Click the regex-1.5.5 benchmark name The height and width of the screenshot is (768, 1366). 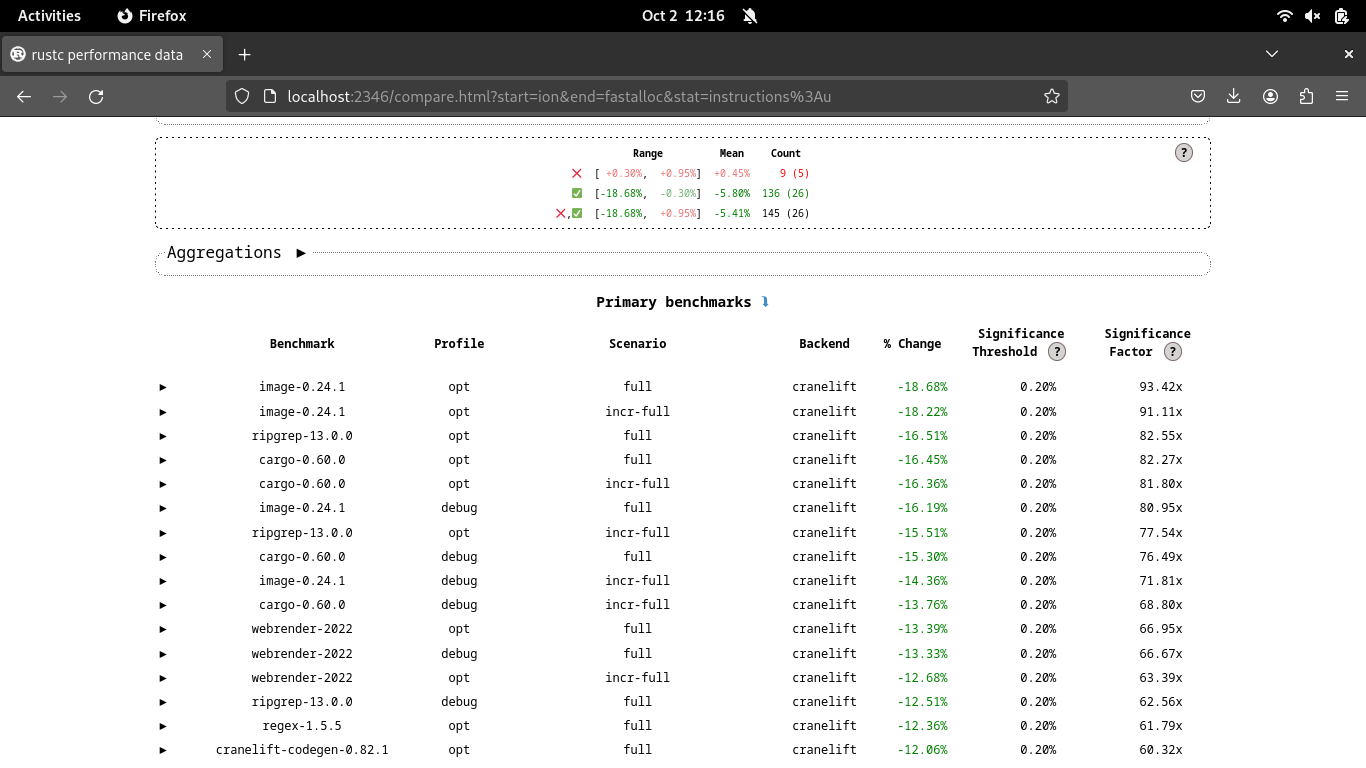pyautogui.click(x=302, y=726)
